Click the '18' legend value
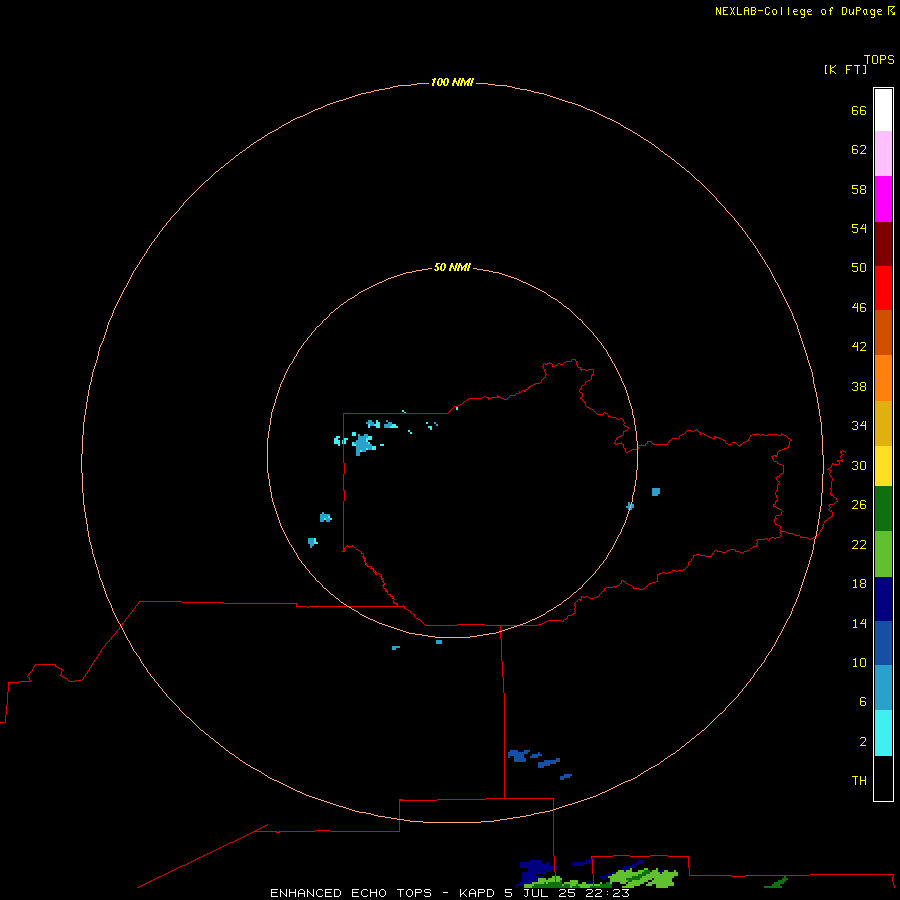Screen dimensions: 900x900 point(859,584)
